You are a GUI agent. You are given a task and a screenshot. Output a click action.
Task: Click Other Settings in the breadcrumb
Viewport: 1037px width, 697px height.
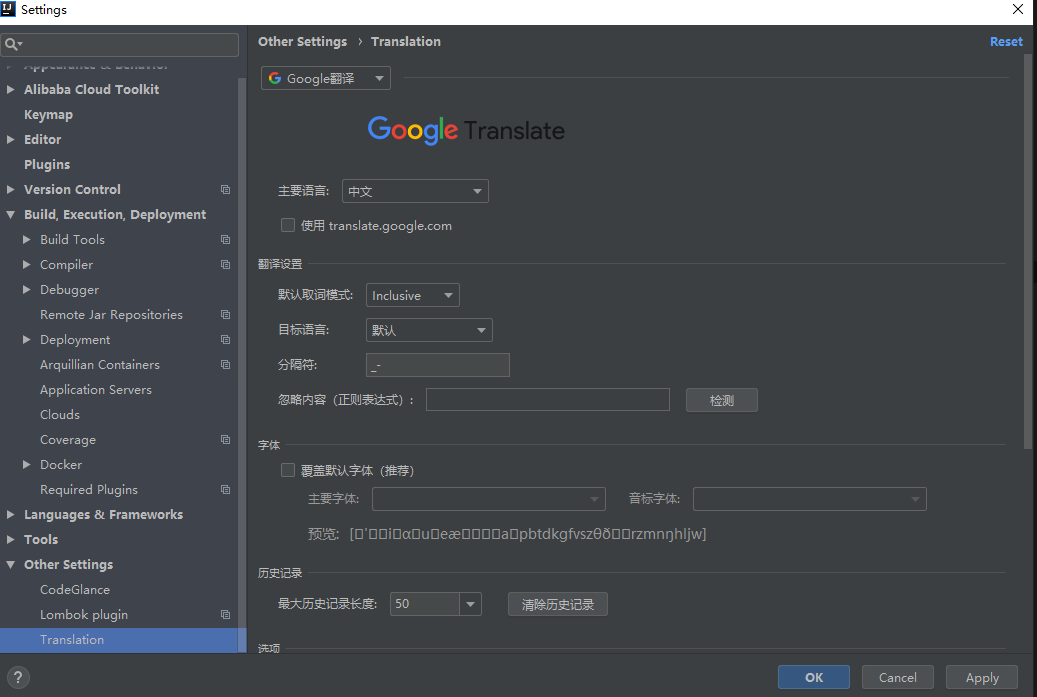click(302, 42)
